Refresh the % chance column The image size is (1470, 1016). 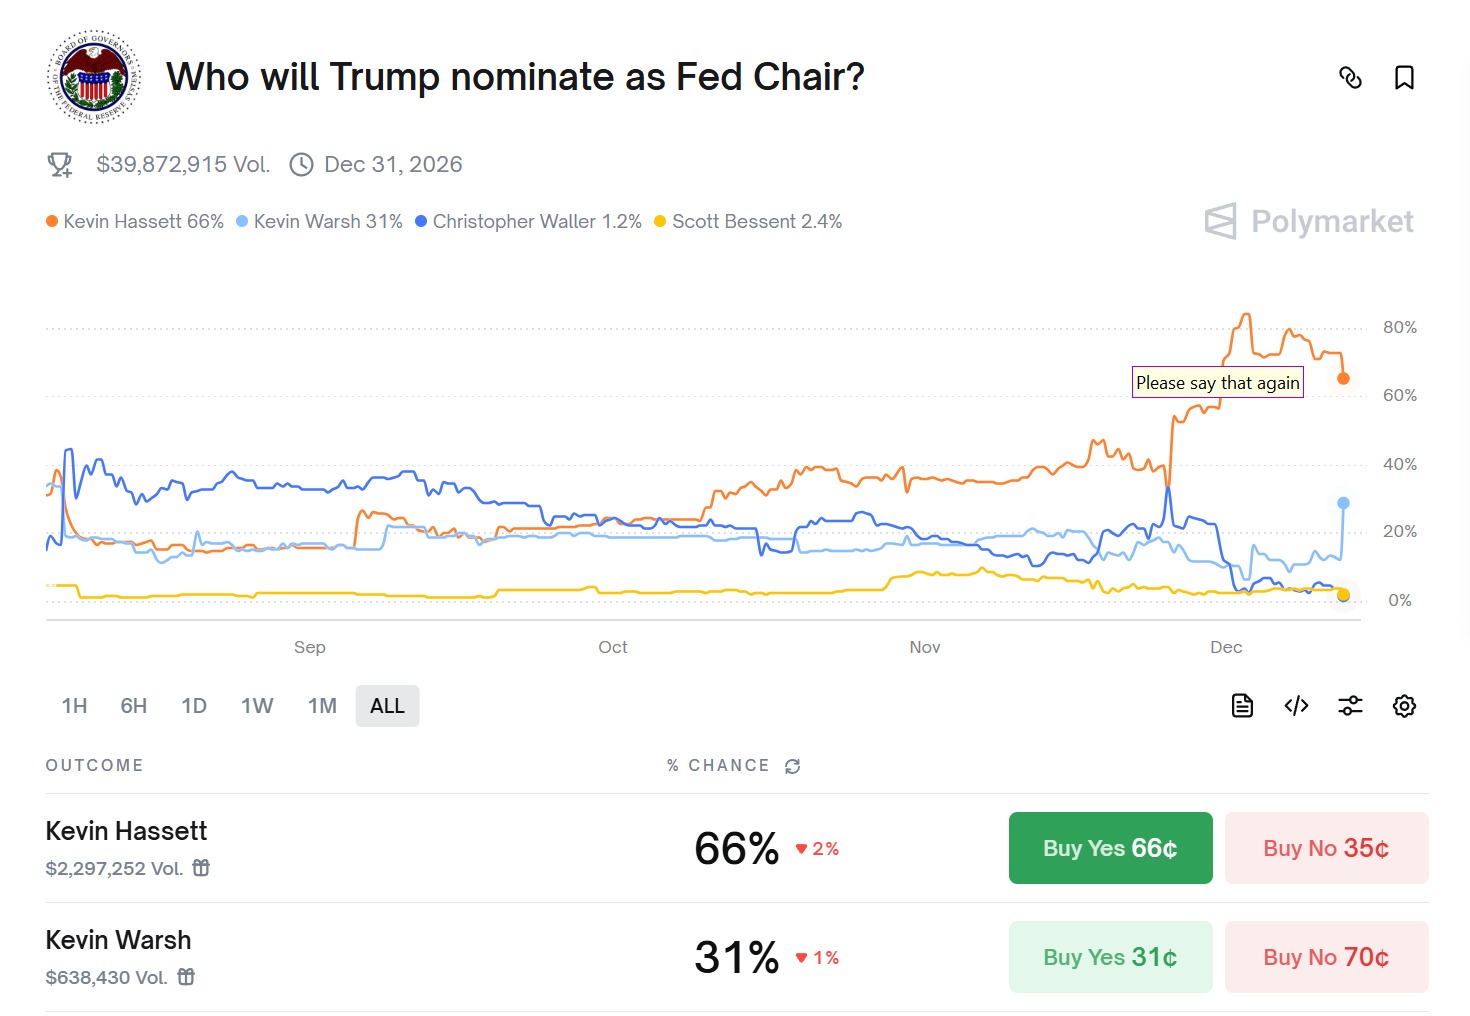coord(793,766)
